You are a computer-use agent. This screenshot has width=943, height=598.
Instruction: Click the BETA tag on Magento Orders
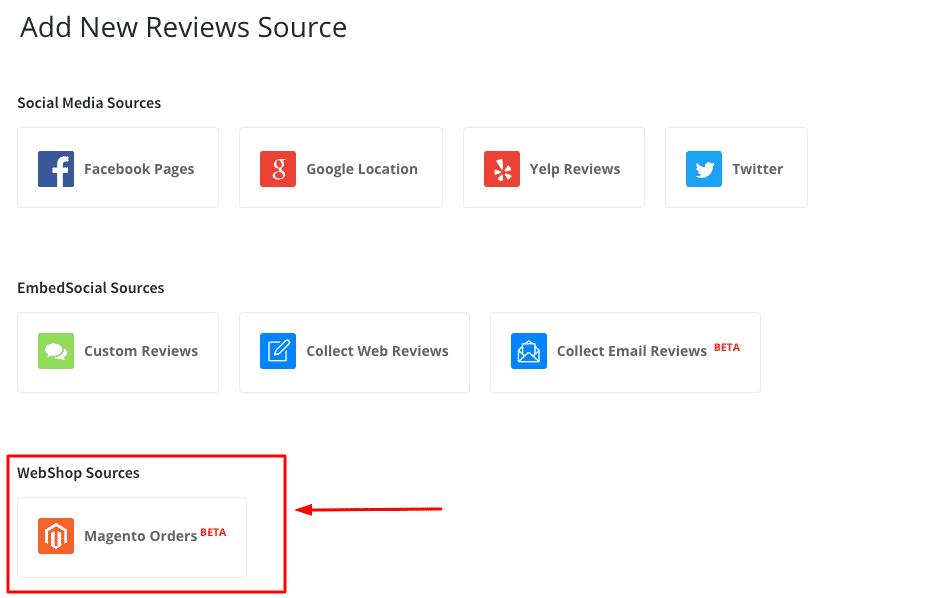[x=213, y=532]
